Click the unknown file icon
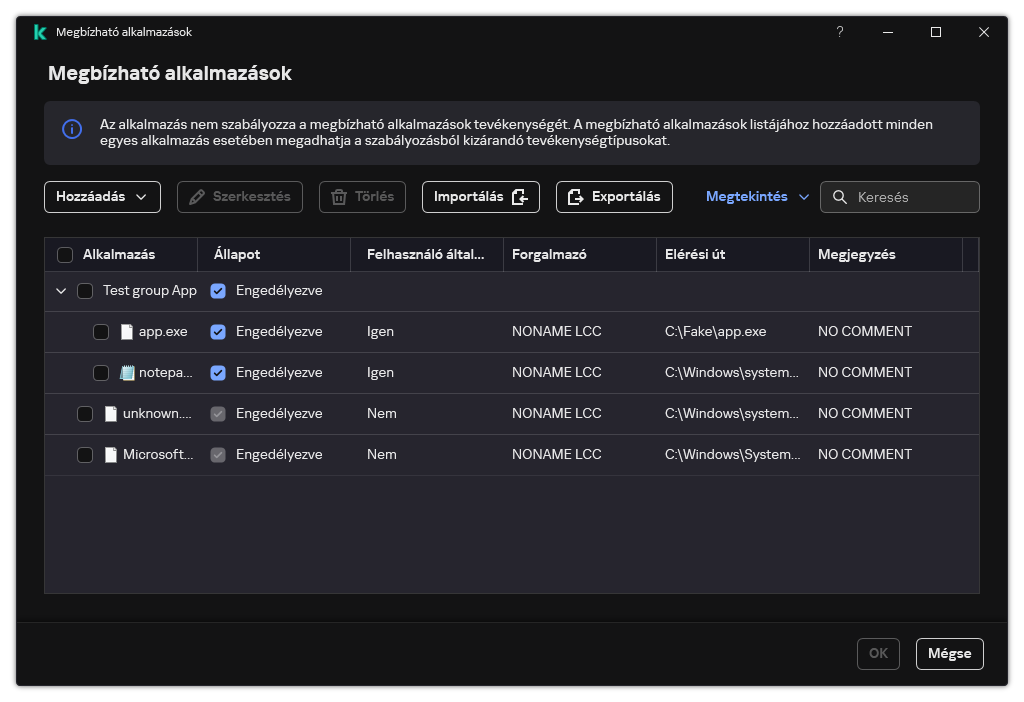Image resolution: width=1024 pixels, height=702 pixels. pos(111,414)
